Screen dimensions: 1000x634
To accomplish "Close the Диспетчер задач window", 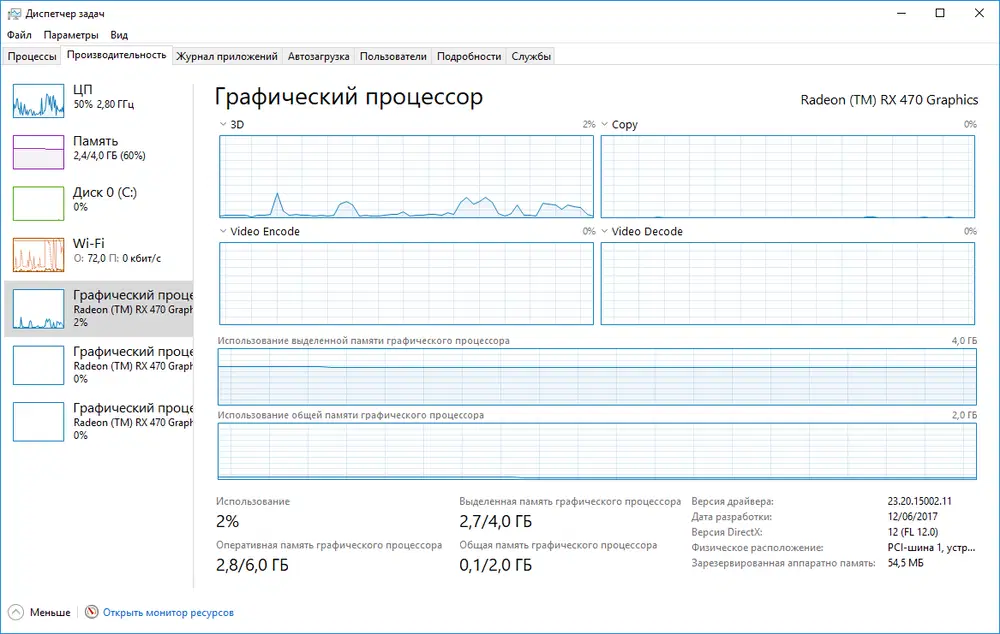I will [x=980, y=13].
